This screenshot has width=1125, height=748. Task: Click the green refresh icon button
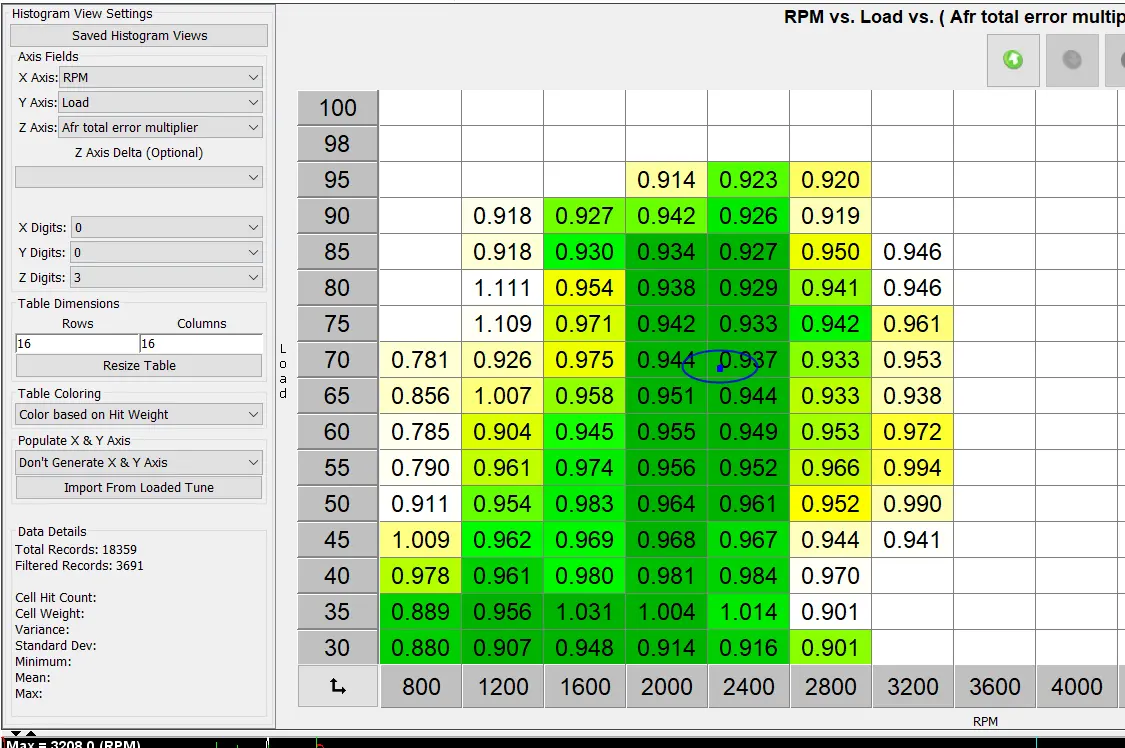(x=1013, y=60)
